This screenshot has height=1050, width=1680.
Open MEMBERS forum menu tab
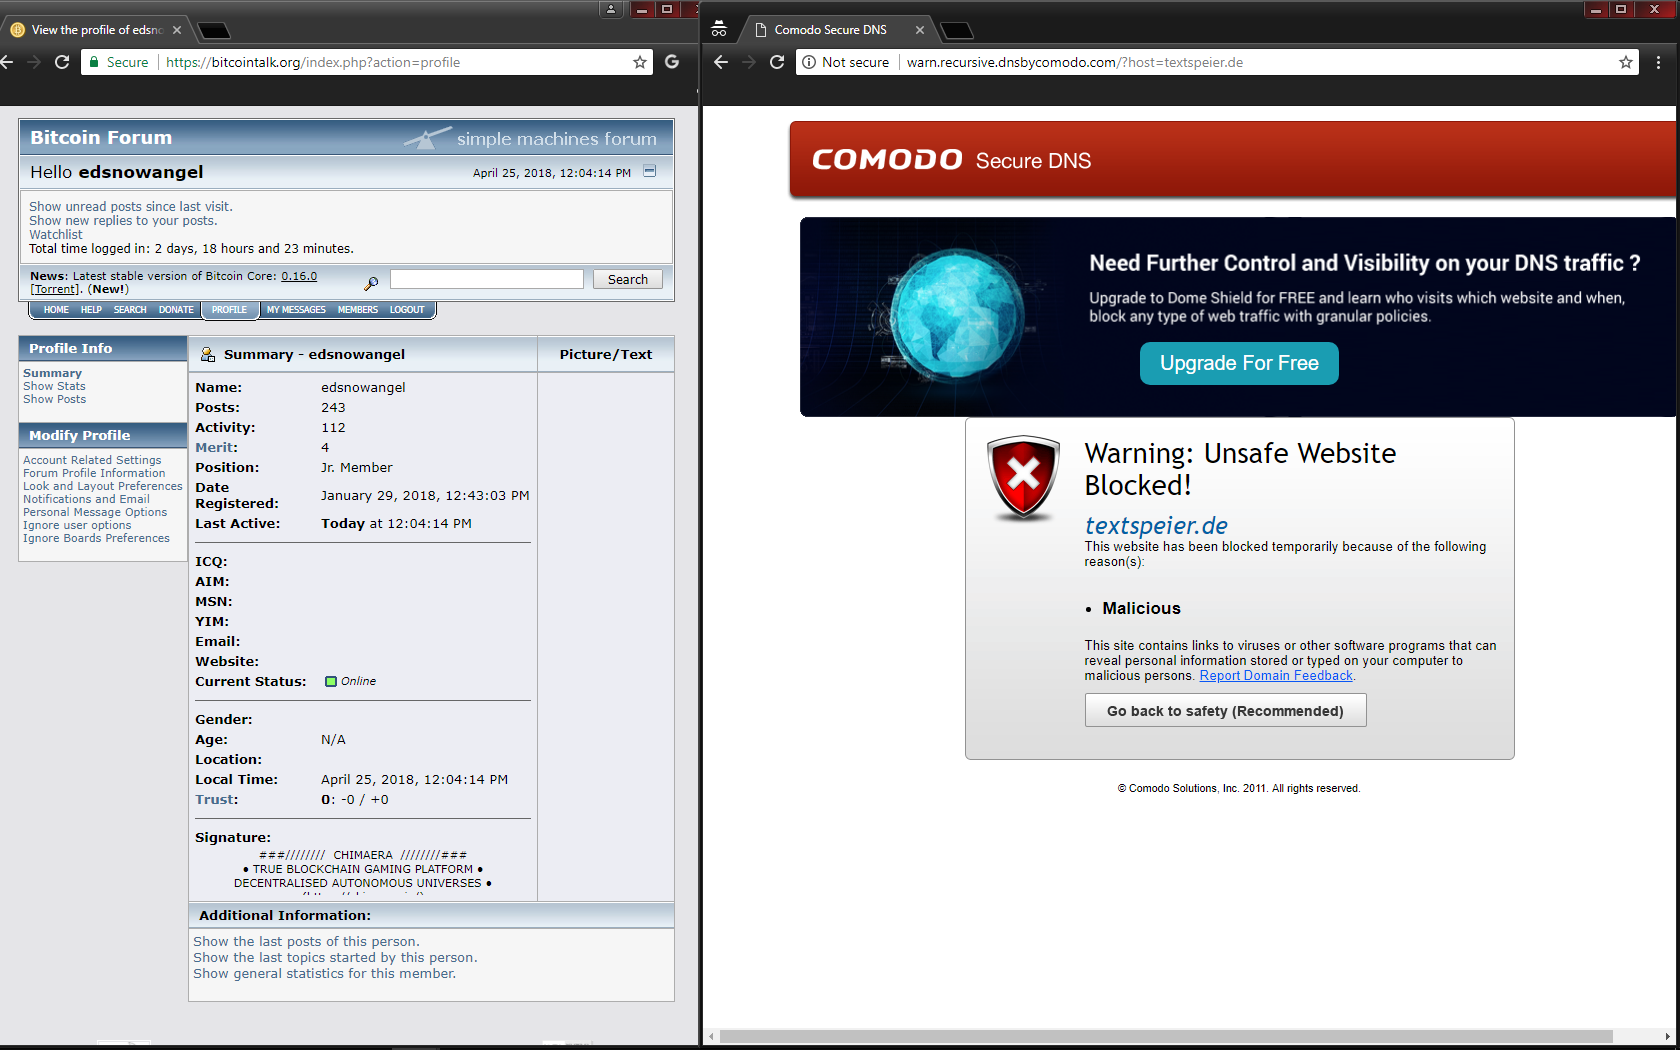click(358, 310)
